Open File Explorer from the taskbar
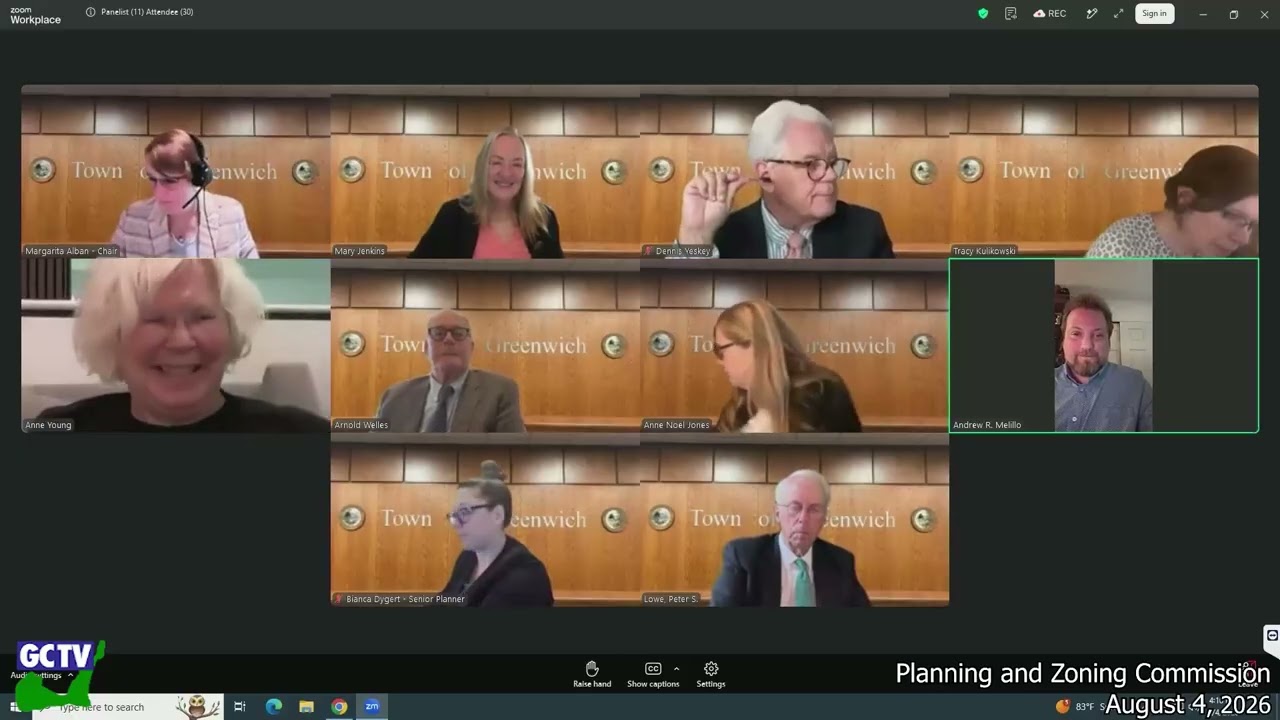This screenshot has width=1280, height=720. point(306,707)
